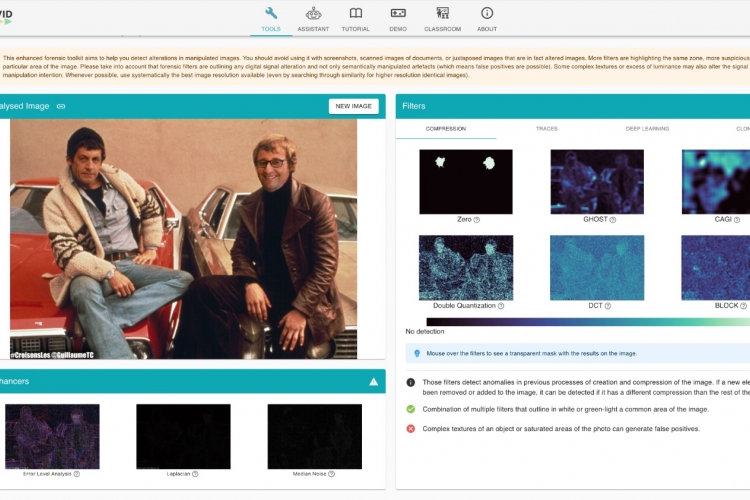750x500 pixels.
Task: Switch to the Deep Learning tab
Action: point(647,129)
